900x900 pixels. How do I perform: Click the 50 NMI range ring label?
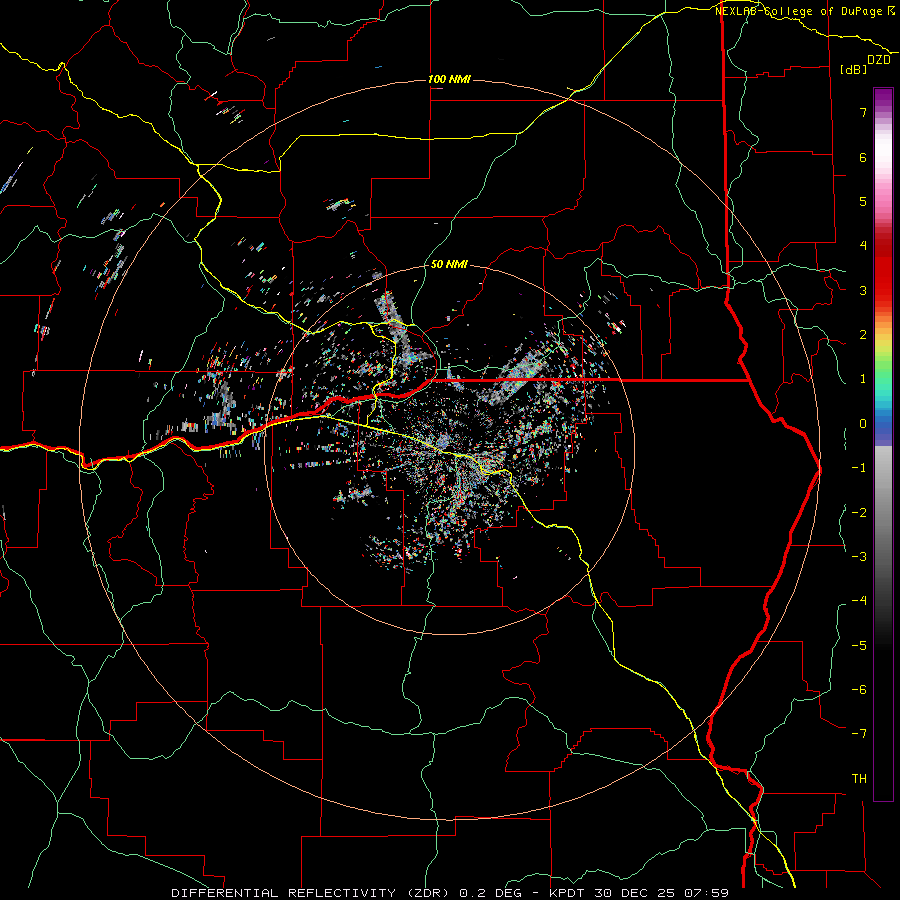click(449, 264)
